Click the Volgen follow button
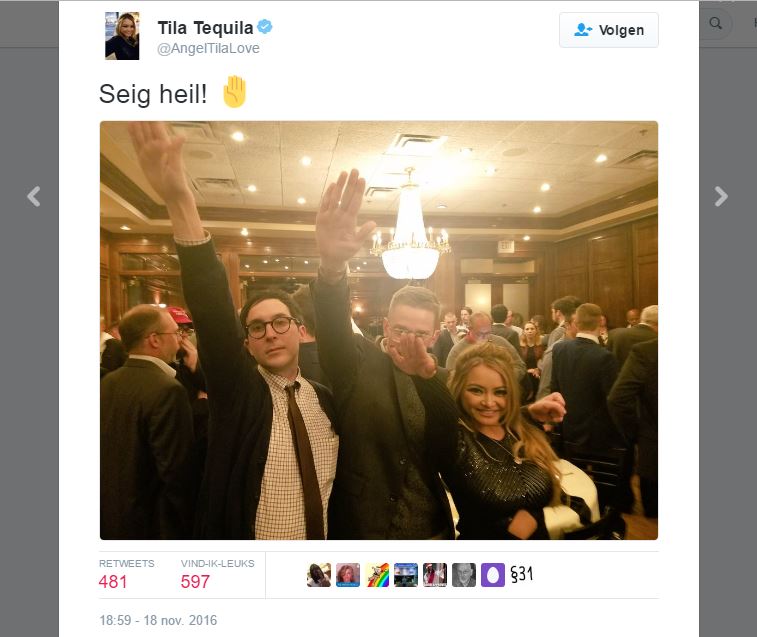The height and width of the screenshot is (637, 757). (608, 30)
